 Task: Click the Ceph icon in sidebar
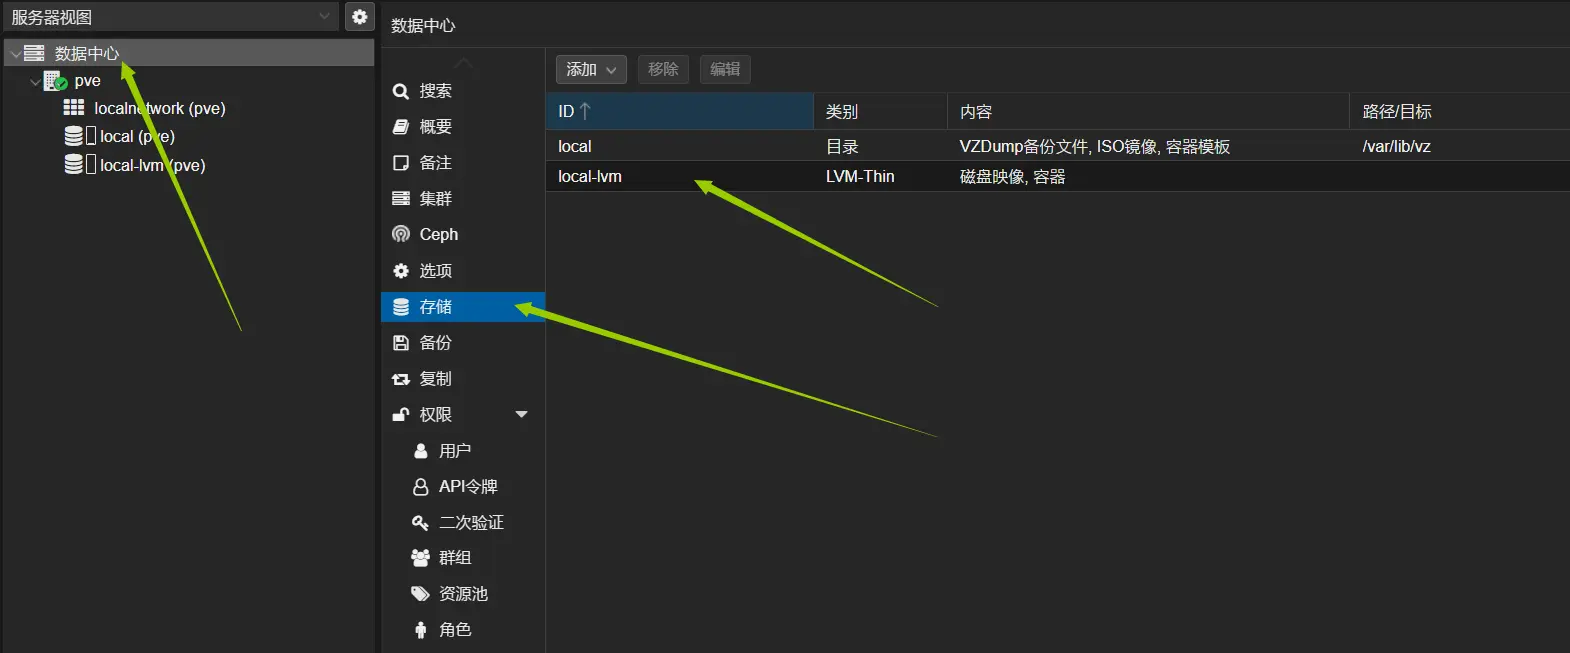pos(401,234)
